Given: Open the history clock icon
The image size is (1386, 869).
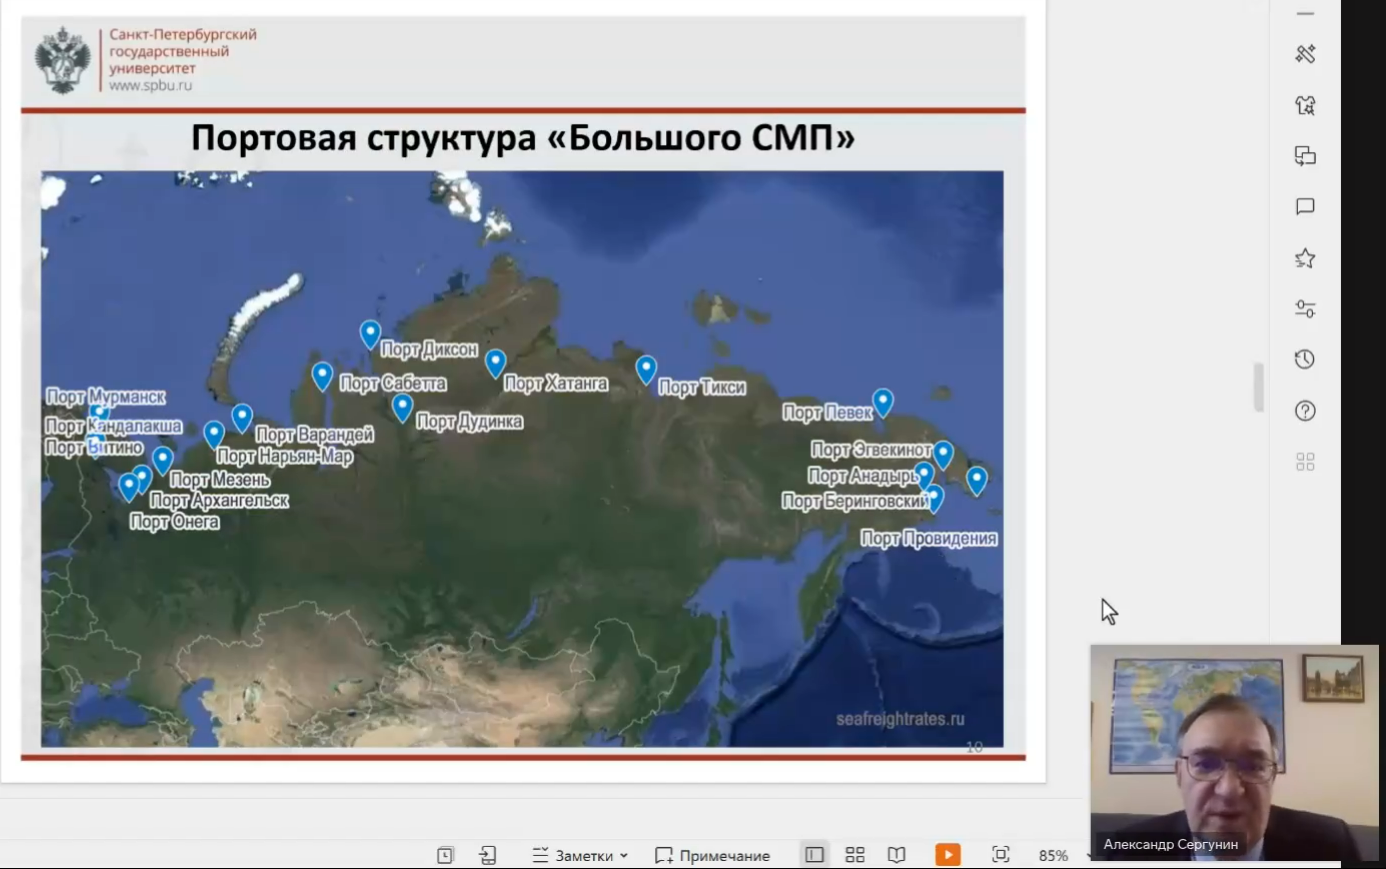Looking at the screenshot, I should click(x=1305, y=360).
